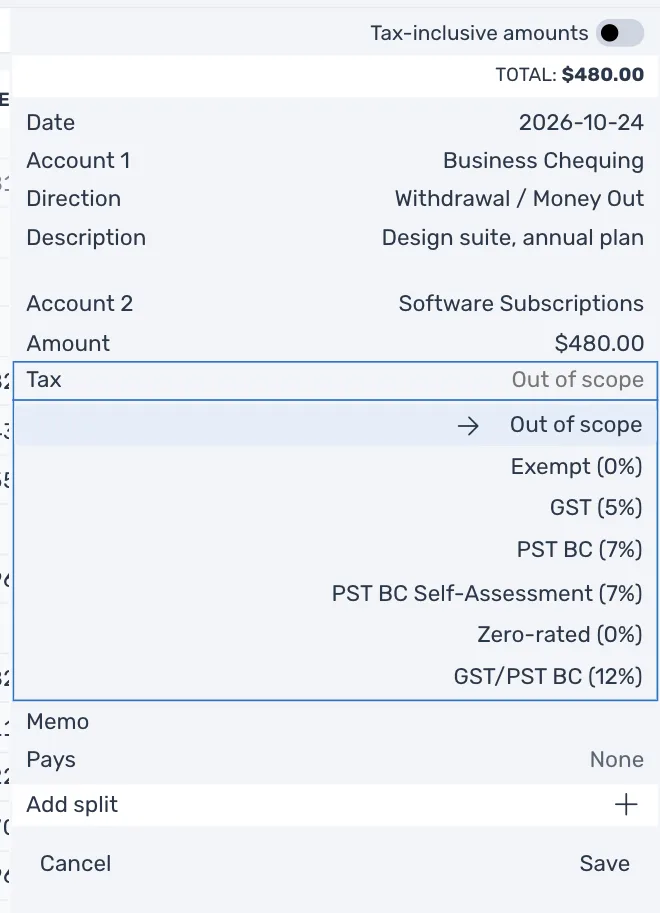660x913 pixels.
Task: Click the plus icon beside Add split
Action: [x=626, y=805]
